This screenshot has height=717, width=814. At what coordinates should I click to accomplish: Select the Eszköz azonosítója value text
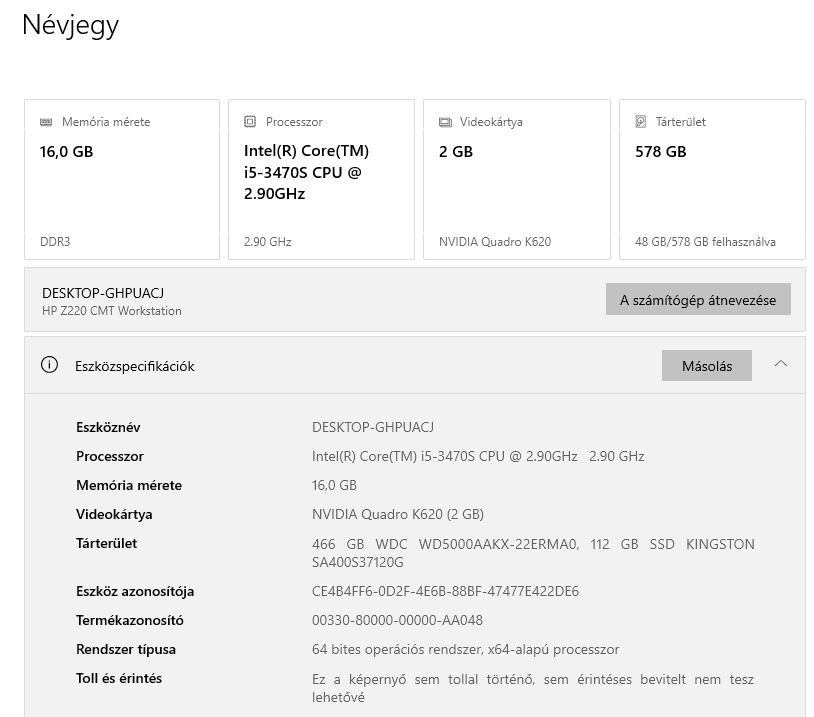click(445, 591)
